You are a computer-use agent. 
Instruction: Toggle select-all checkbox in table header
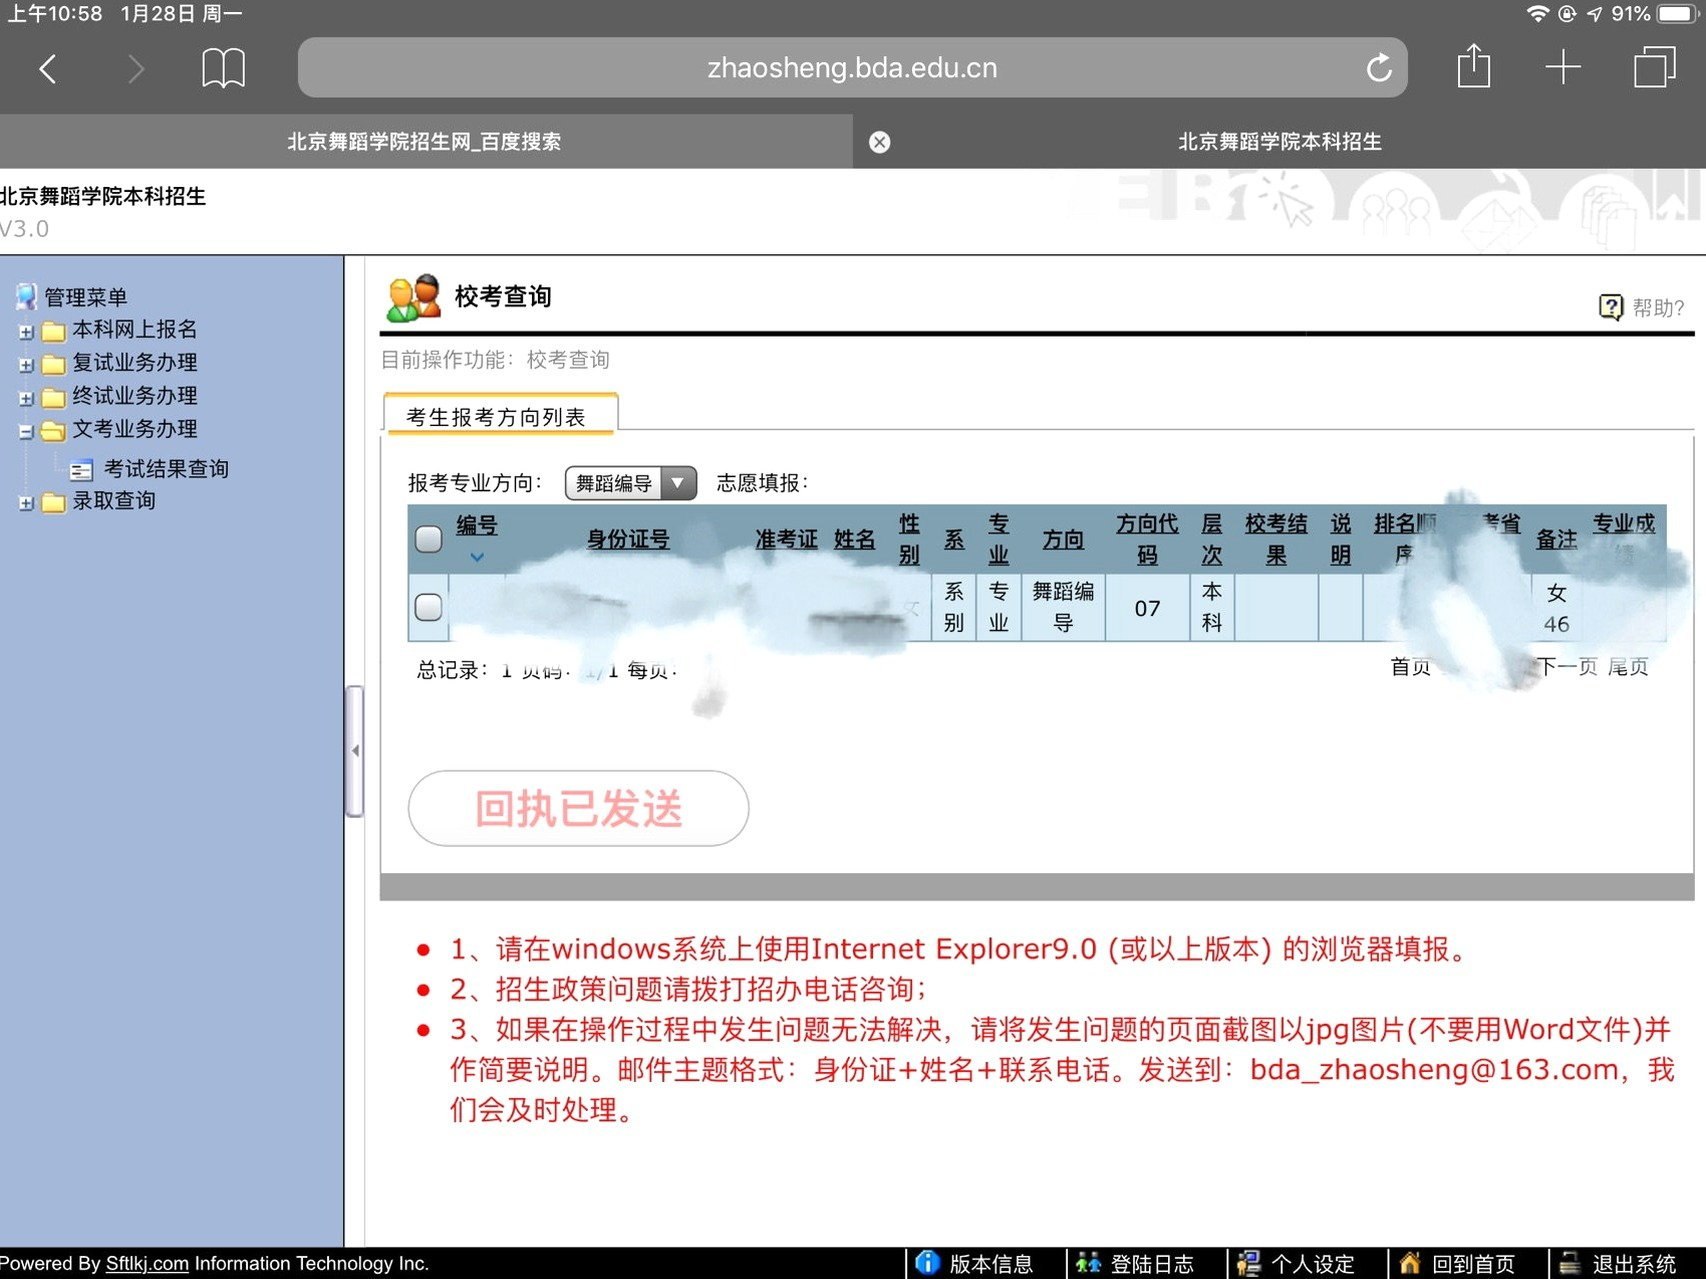point(428,539)
